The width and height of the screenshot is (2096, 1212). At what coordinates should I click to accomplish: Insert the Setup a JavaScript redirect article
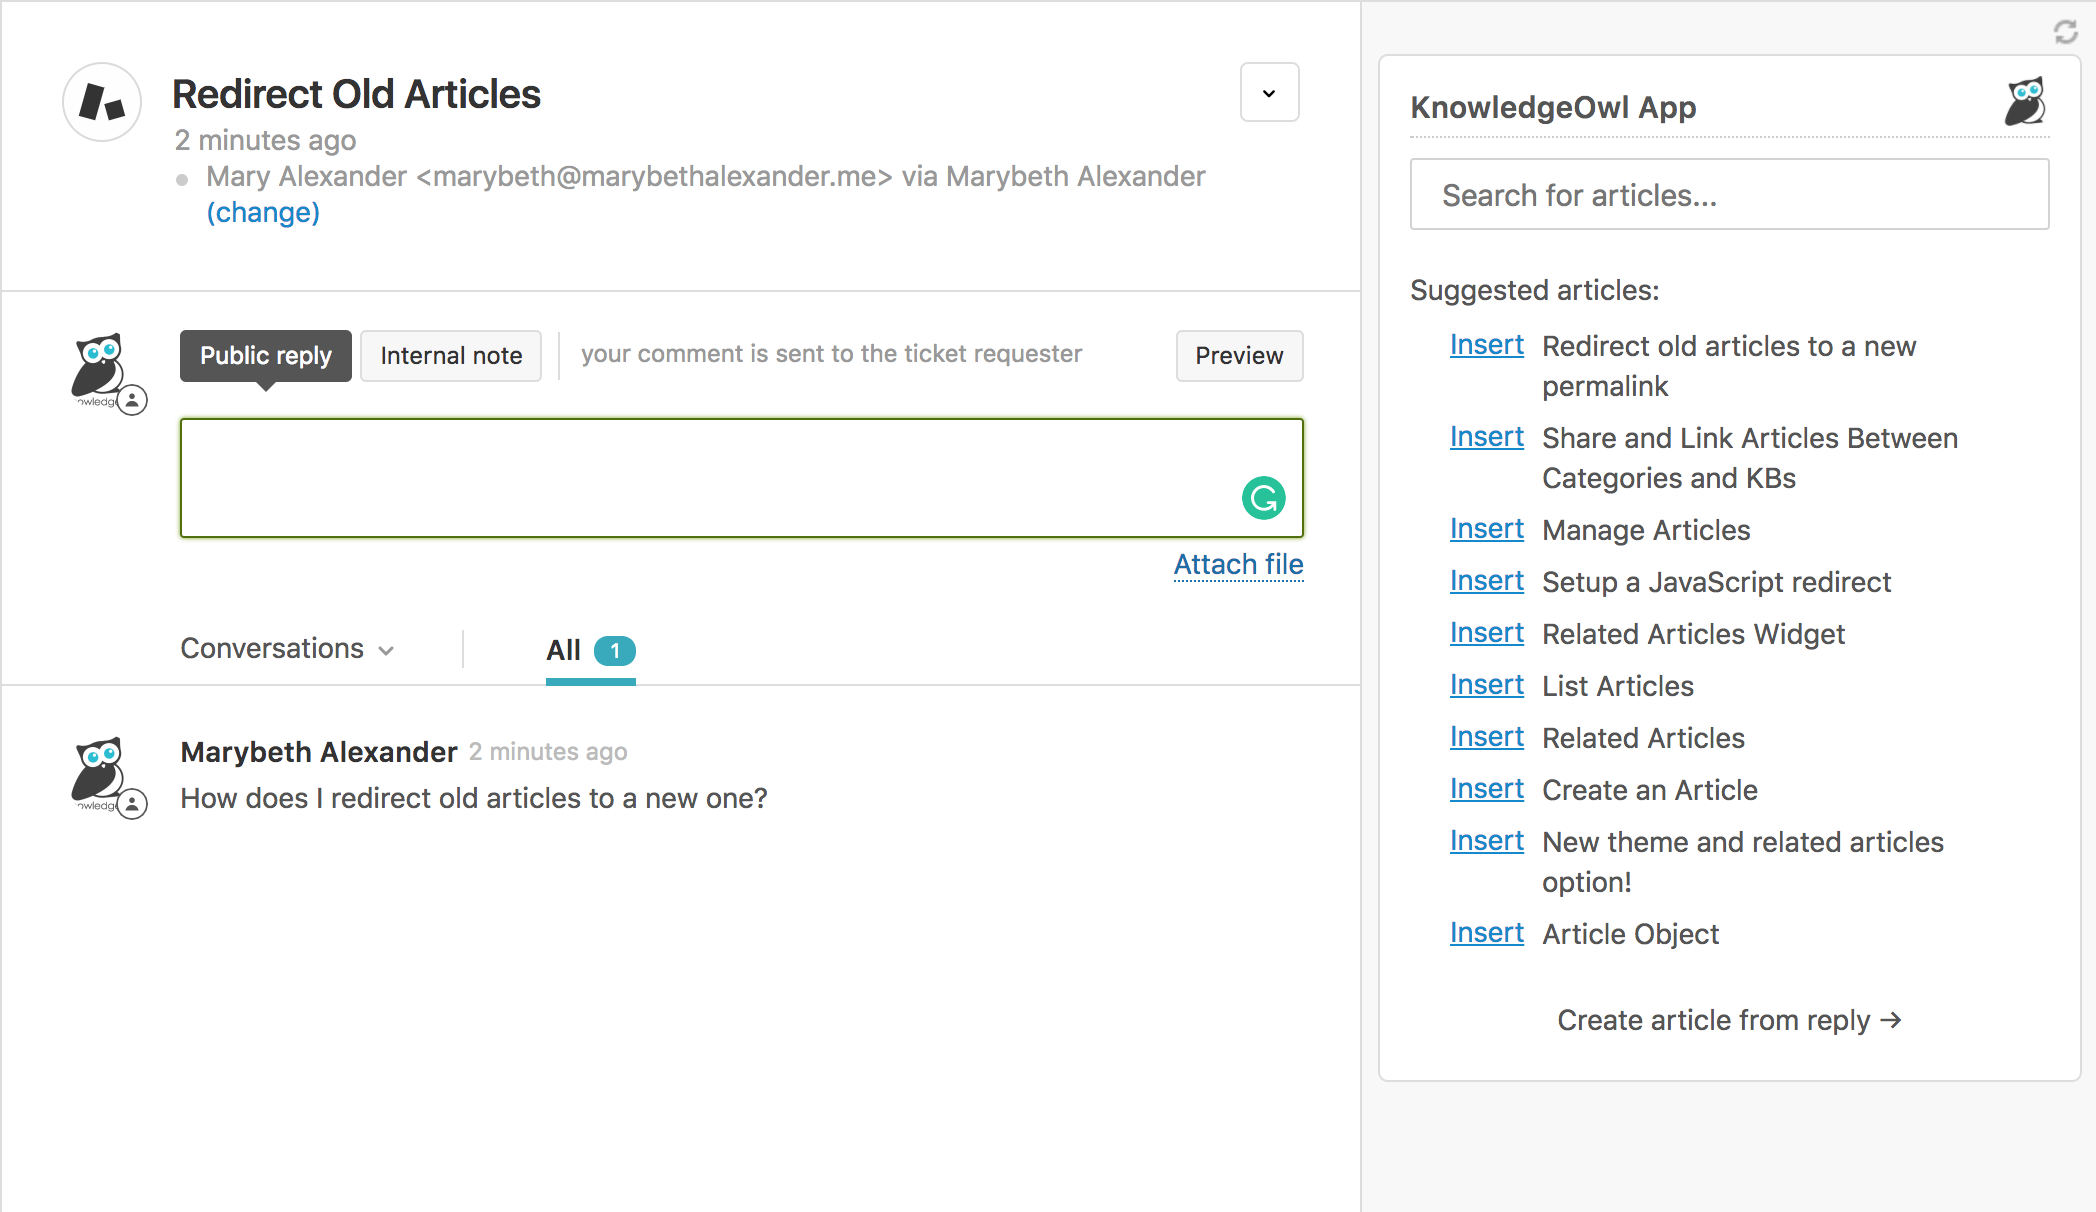[x=1486, y=581]
